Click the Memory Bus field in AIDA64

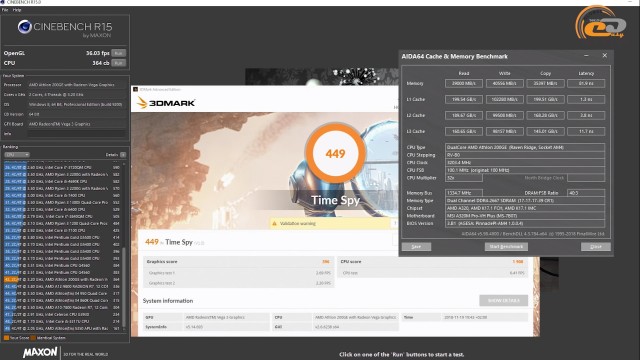464,193
